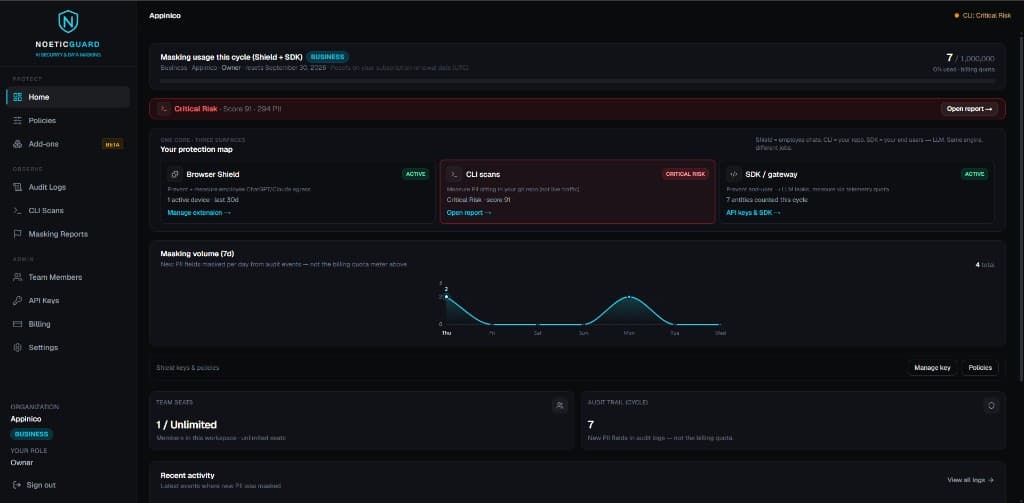
Task: Open Add-ons section
Action: tap(68, 144)
